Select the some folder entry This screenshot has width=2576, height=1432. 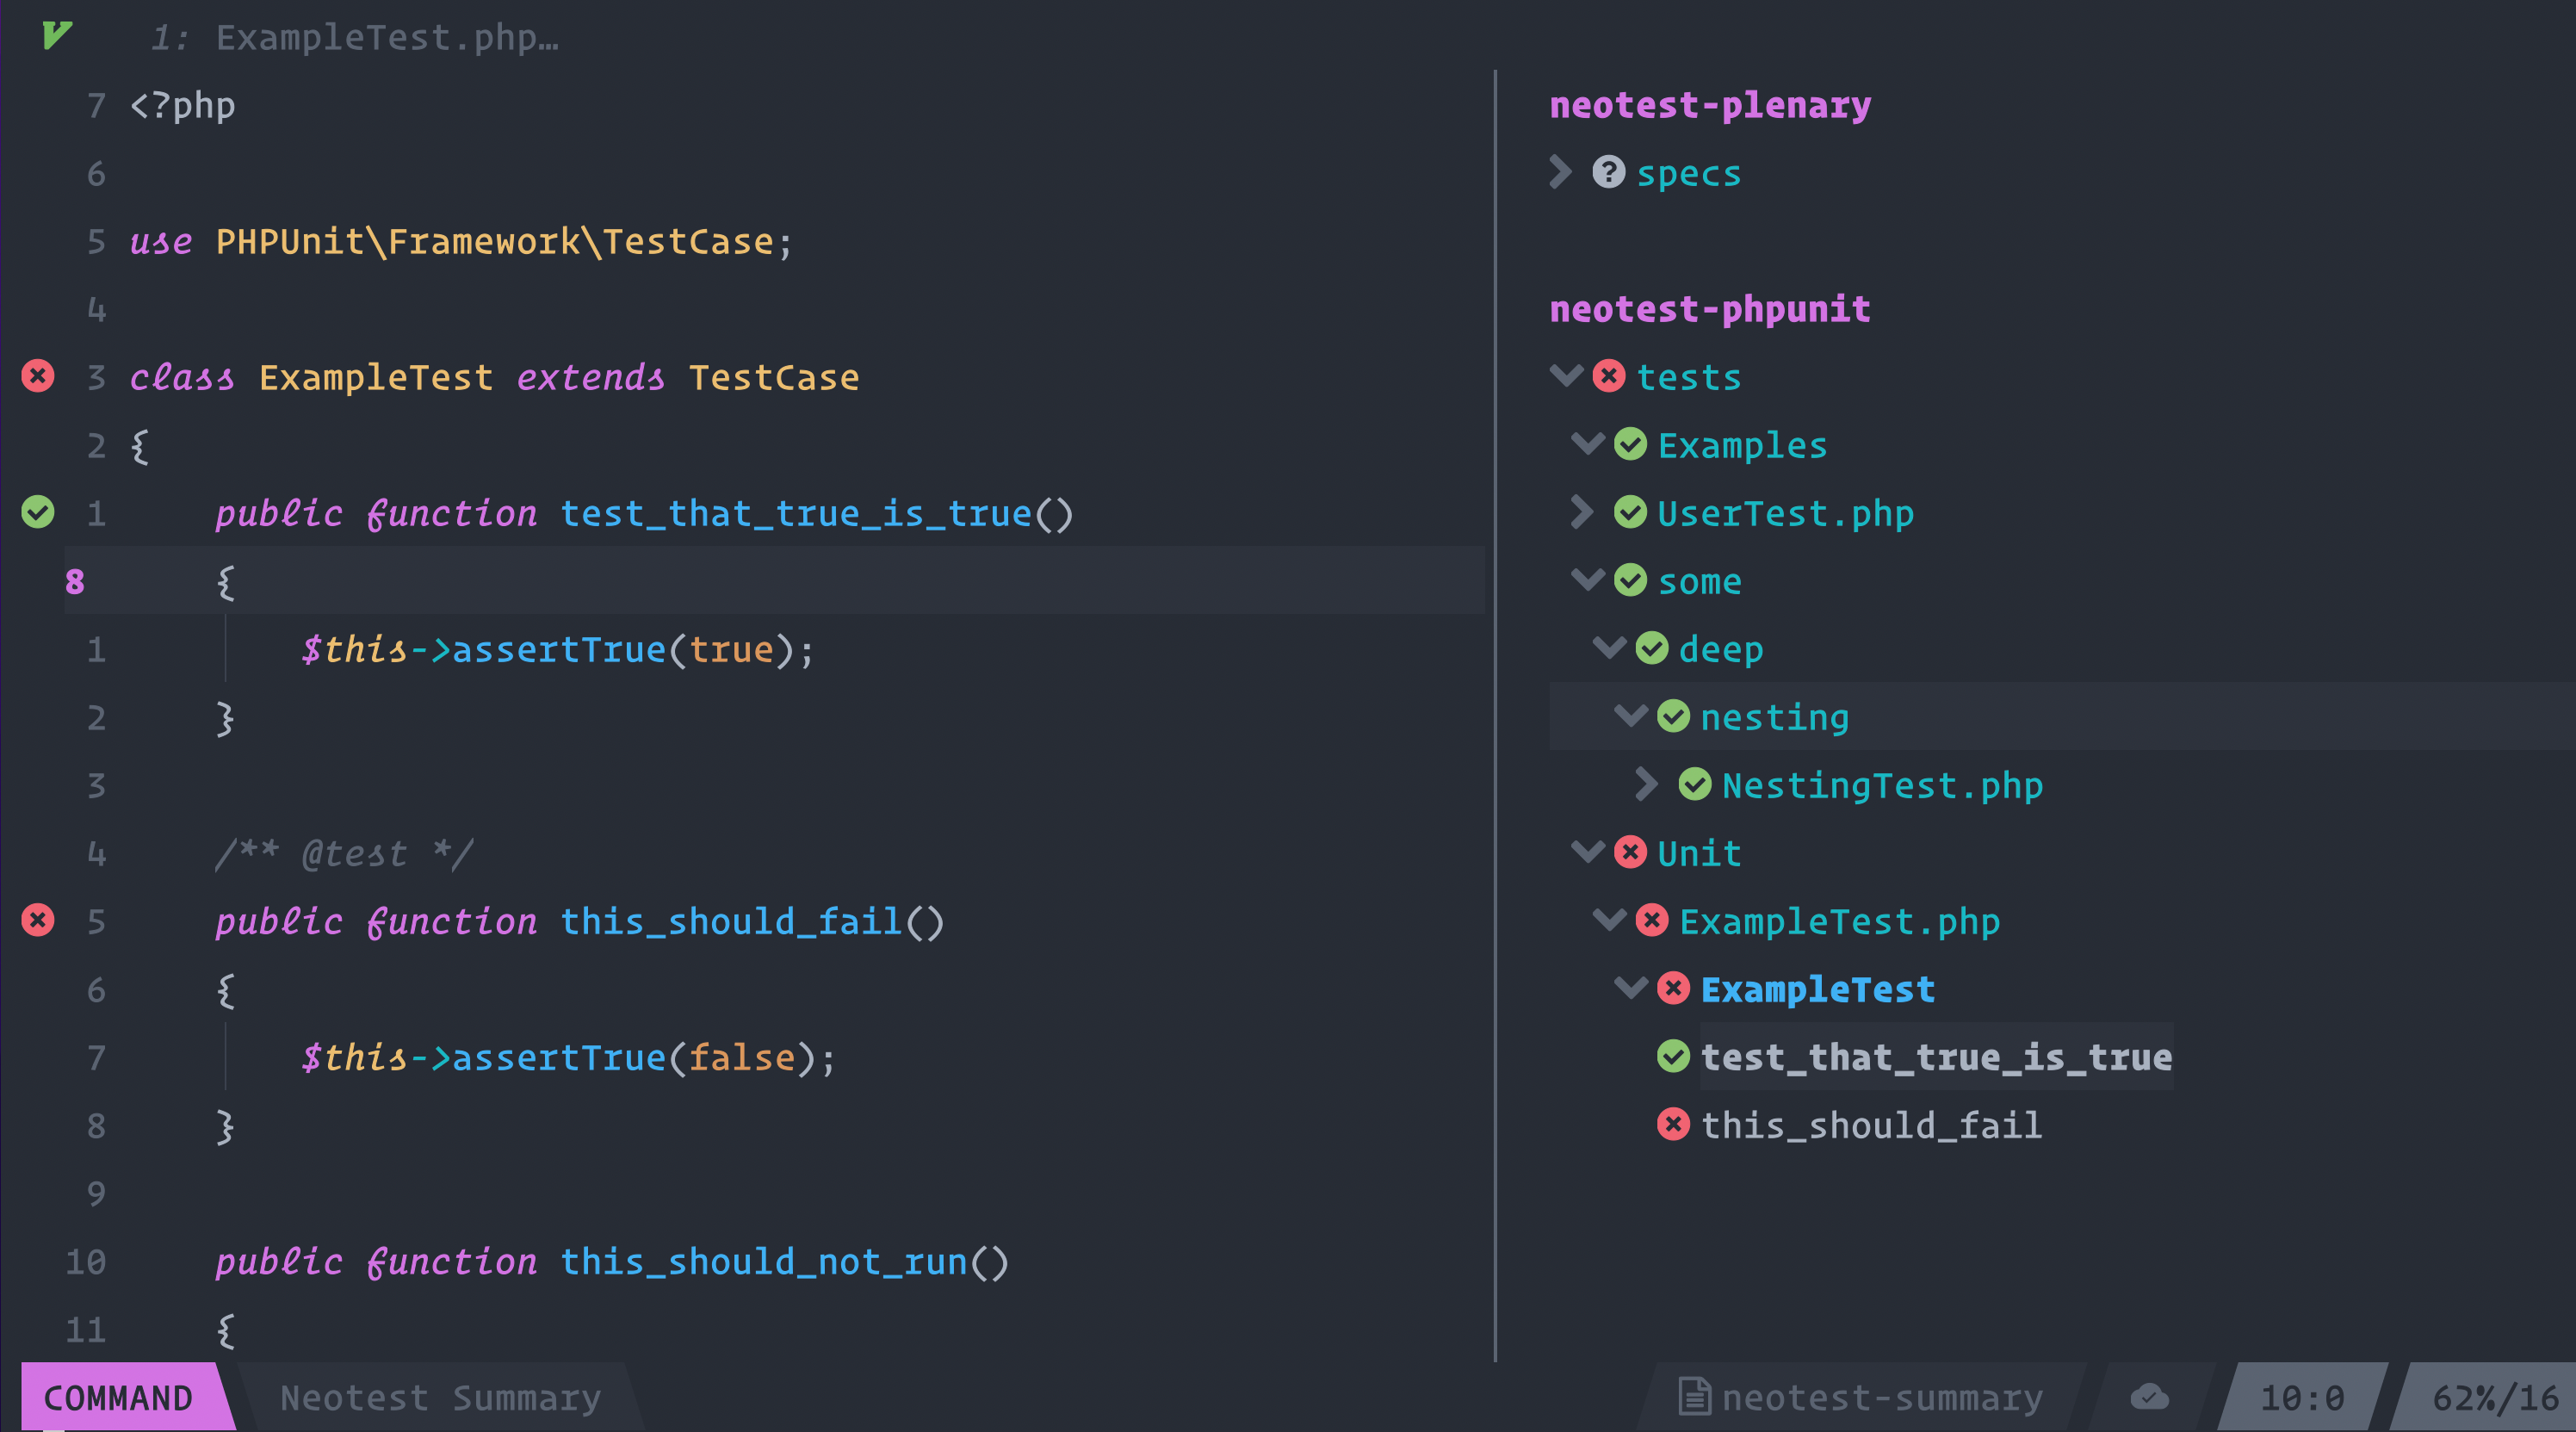pos(1699,581)
